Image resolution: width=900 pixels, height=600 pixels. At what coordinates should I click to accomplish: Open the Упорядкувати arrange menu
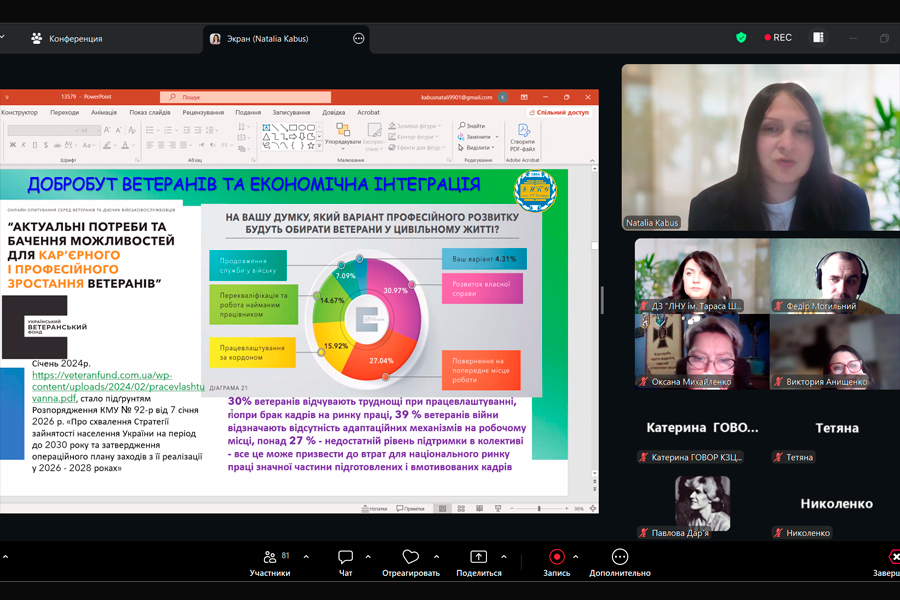point(343,136)
